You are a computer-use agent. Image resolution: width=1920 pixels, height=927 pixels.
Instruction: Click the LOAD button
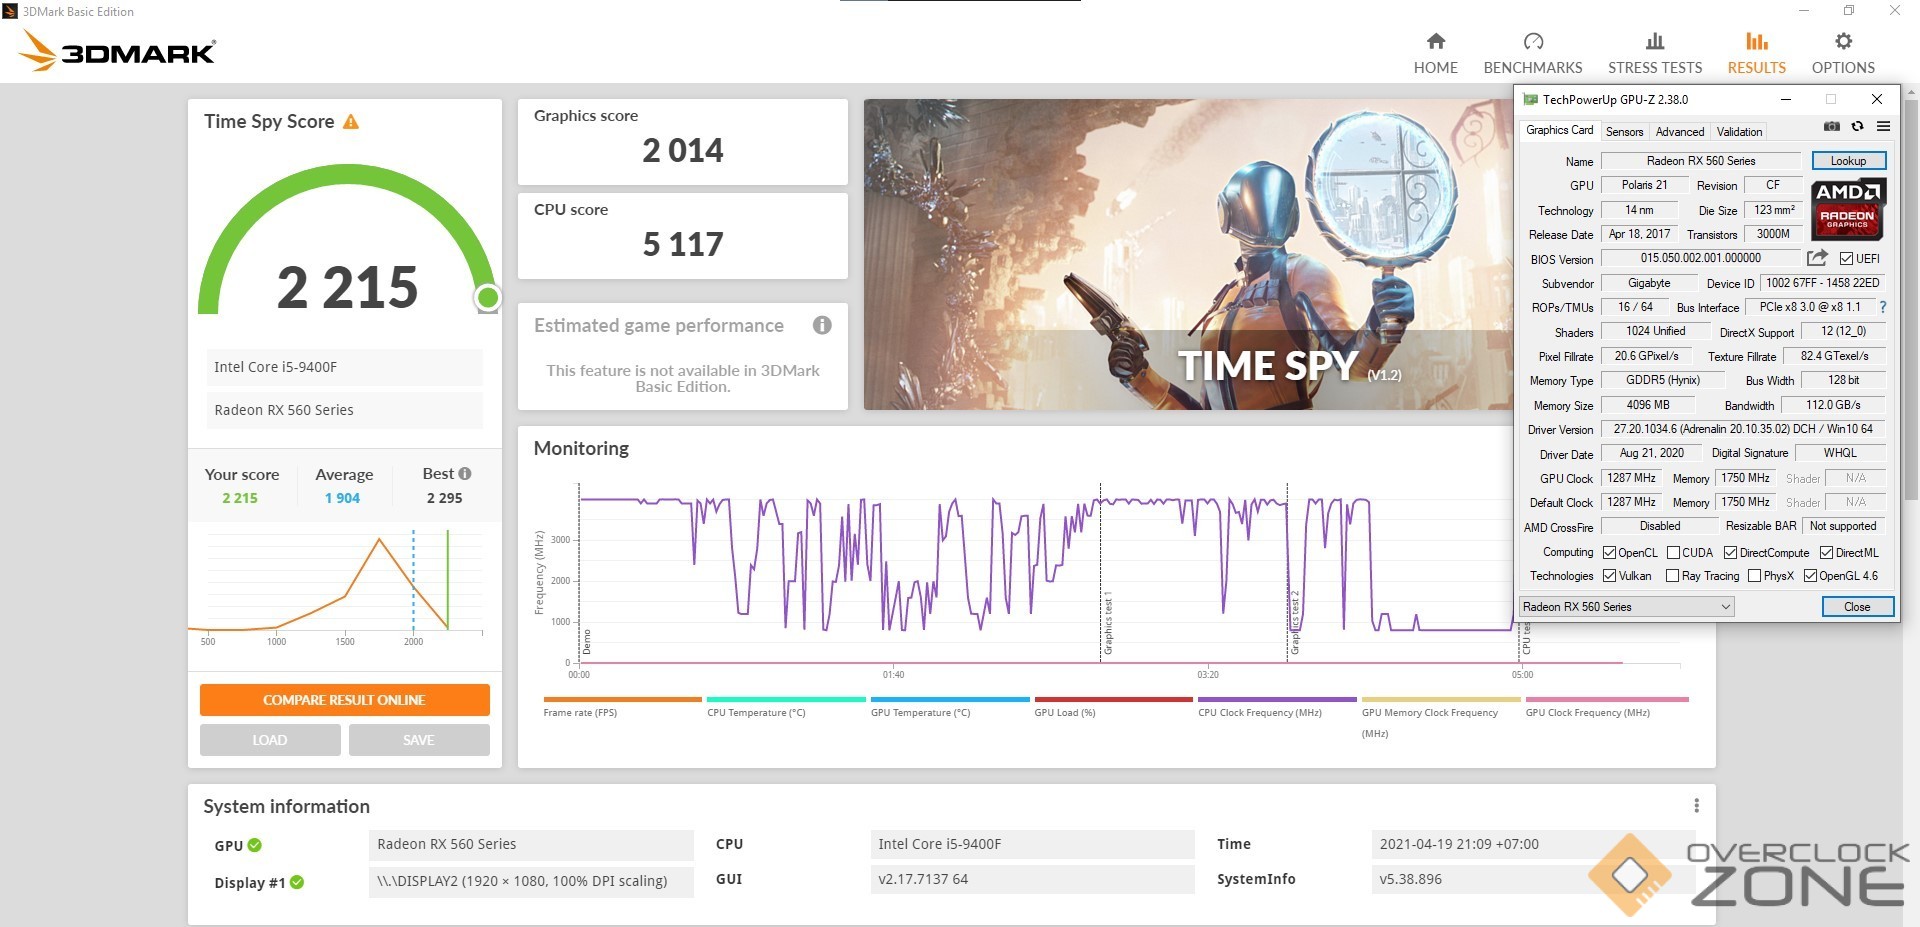point(270,740)
